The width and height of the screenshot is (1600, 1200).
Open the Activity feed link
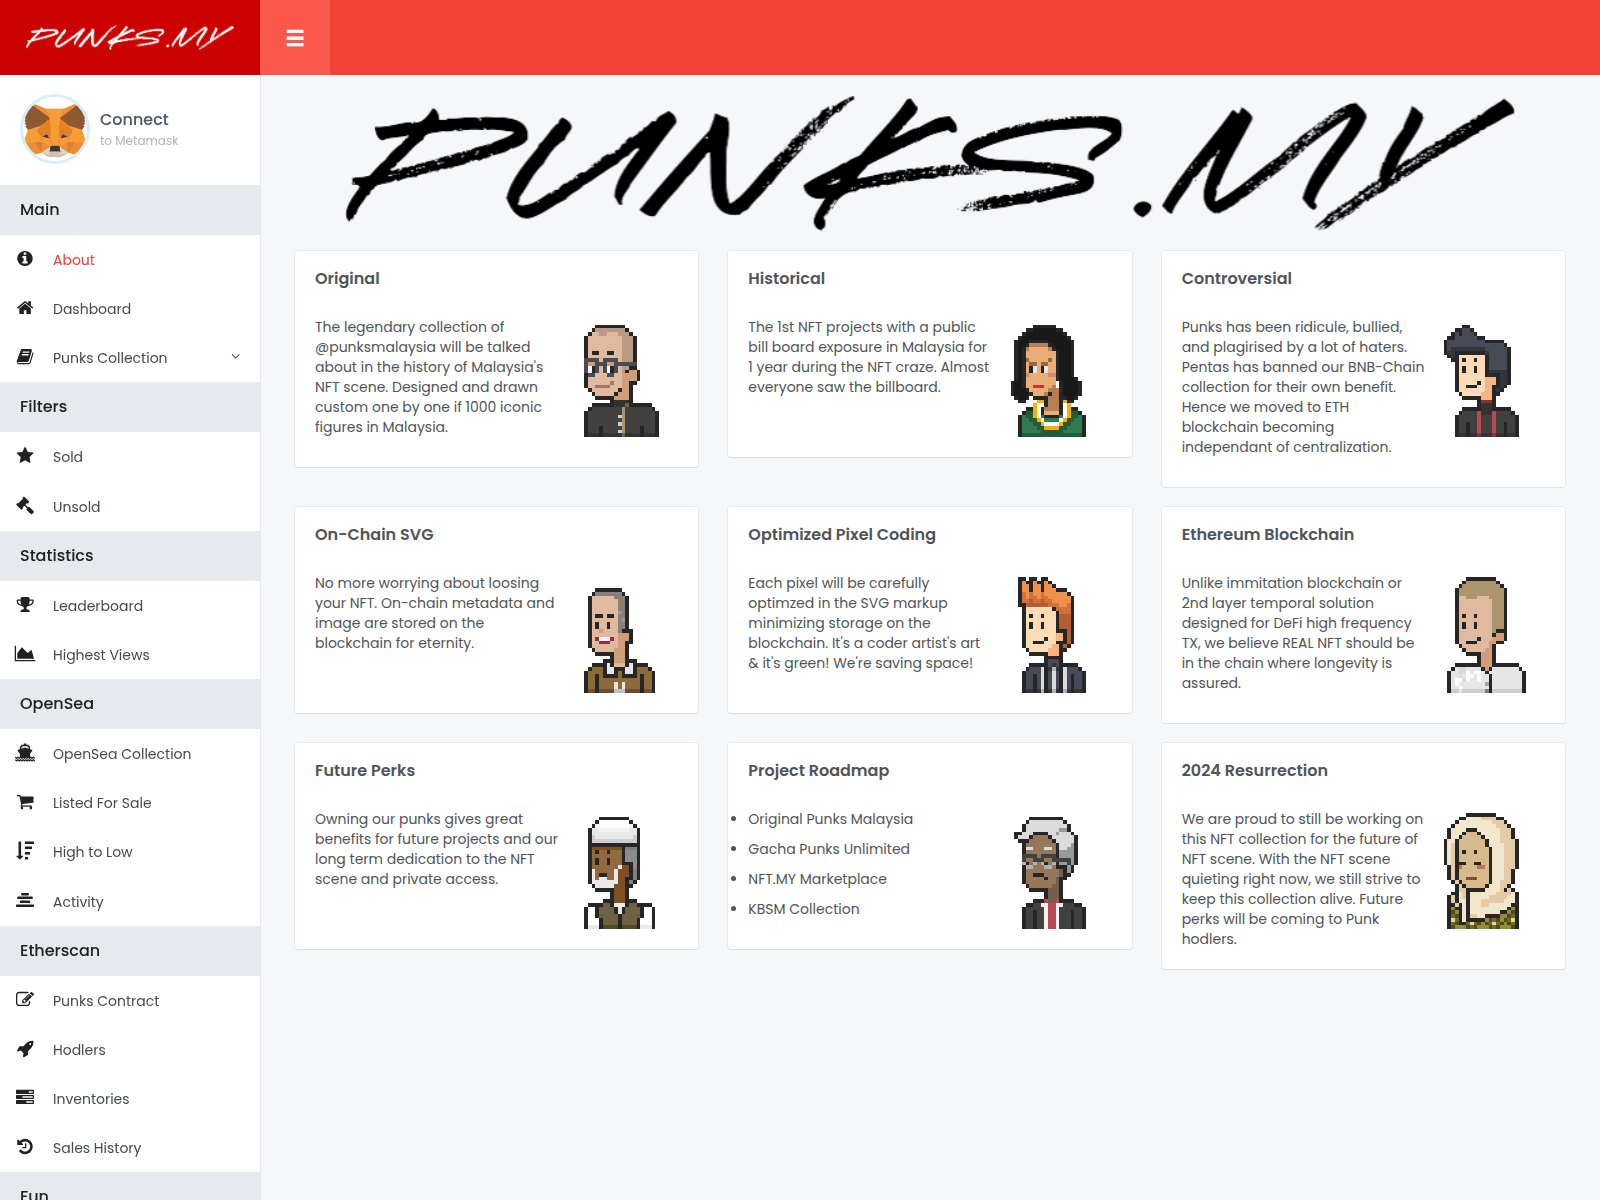click(130, 902)
